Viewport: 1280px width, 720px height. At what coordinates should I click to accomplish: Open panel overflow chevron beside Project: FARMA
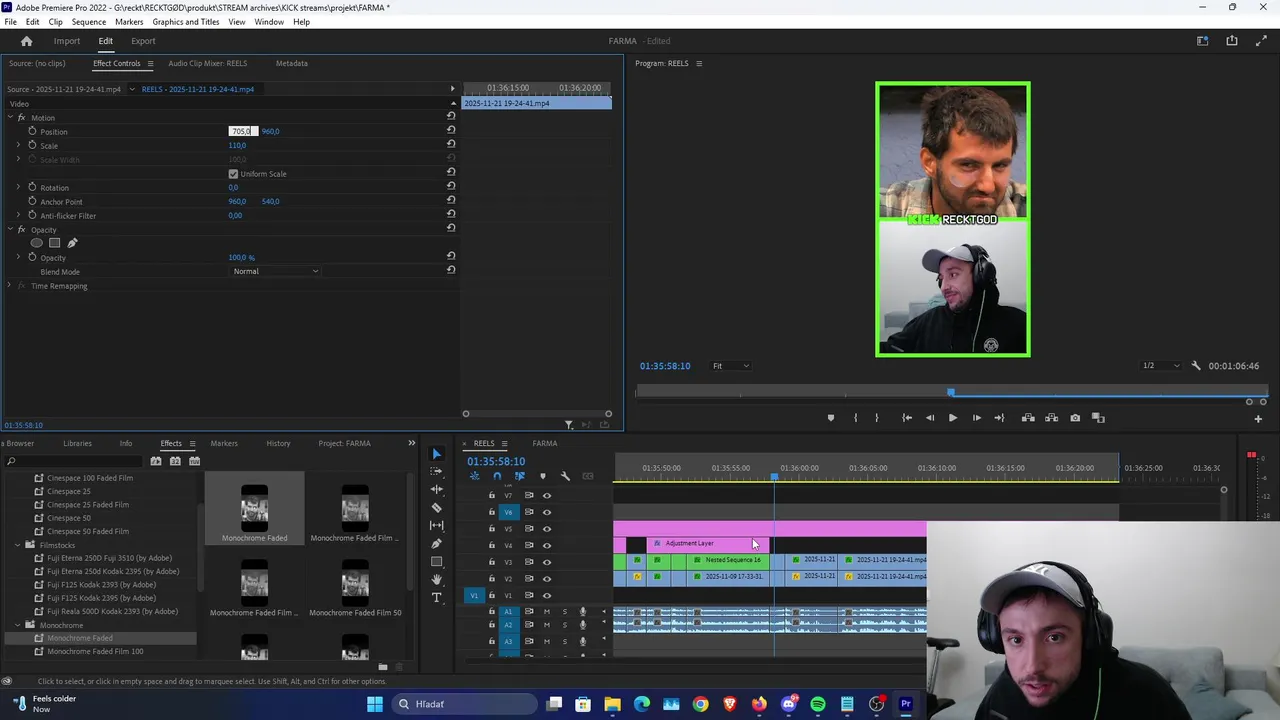(411, 443)
